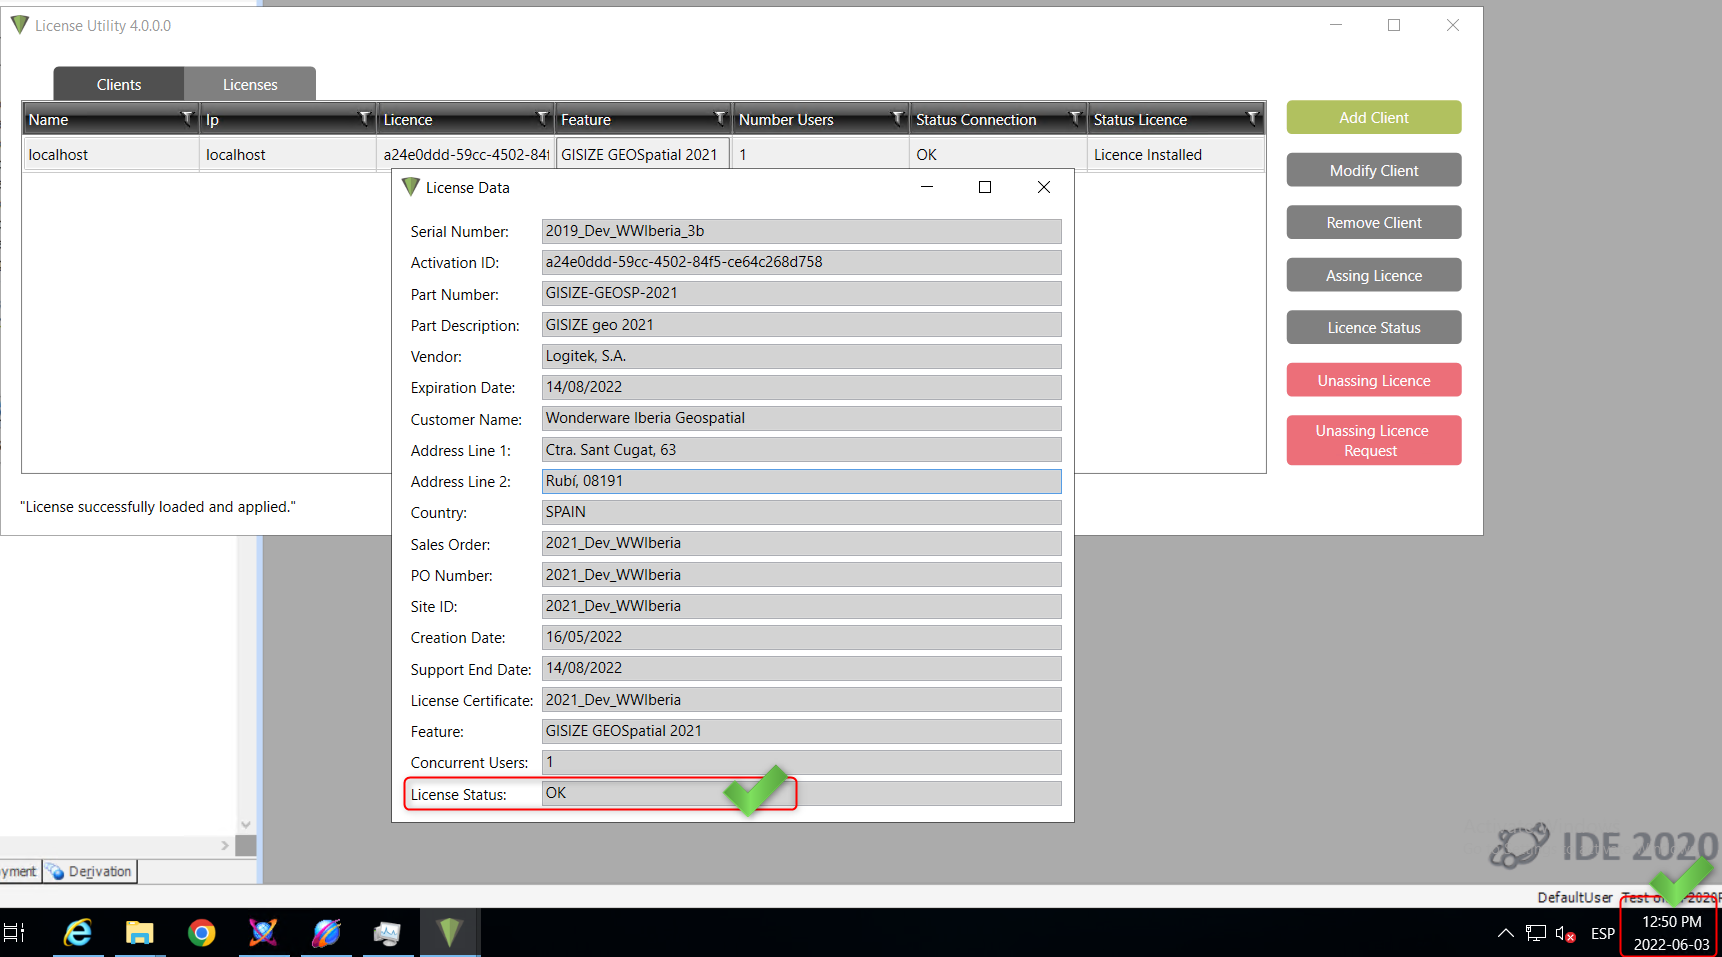Click the License Certificate field
The width and height of the screenshot is (1722, 957).
click(x=801, y=700)
